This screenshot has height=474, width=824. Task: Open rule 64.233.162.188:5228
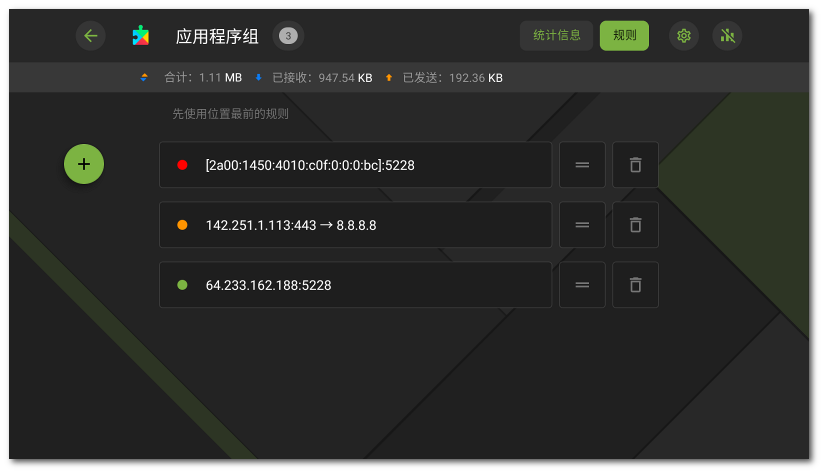356,285
